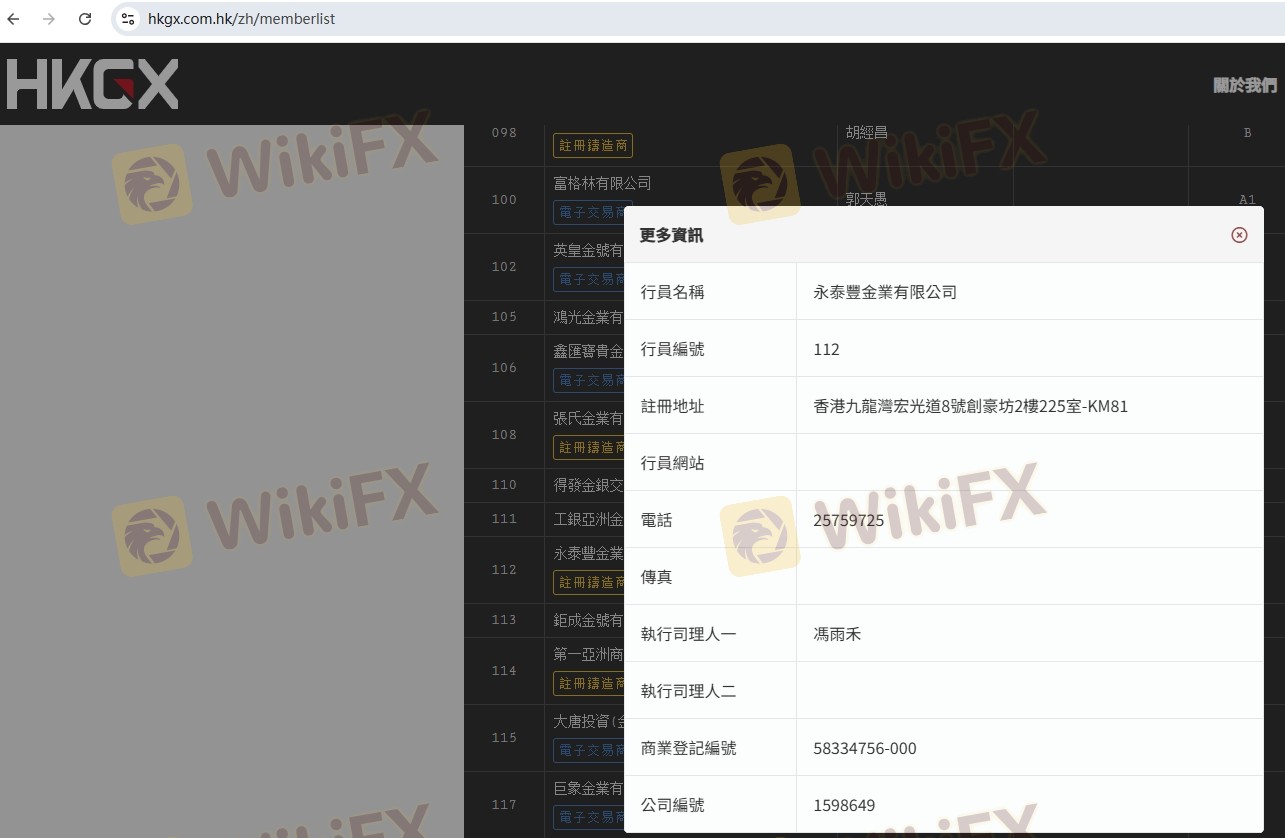Click the browser back arrow
1285x838 pixels.
tap(14, 19)
